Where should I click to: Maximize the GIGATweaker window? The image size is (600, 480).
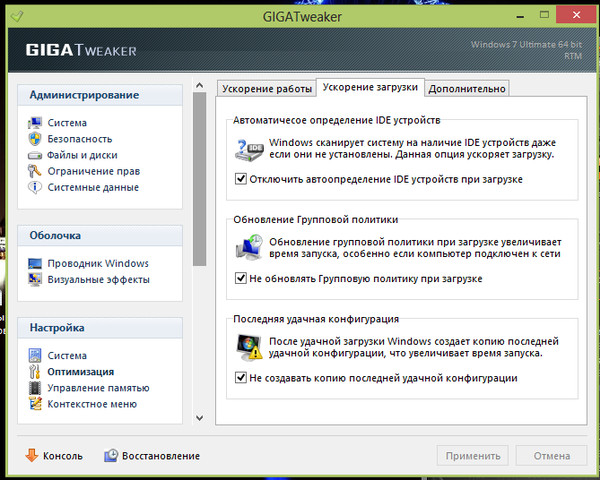point(544,15)
